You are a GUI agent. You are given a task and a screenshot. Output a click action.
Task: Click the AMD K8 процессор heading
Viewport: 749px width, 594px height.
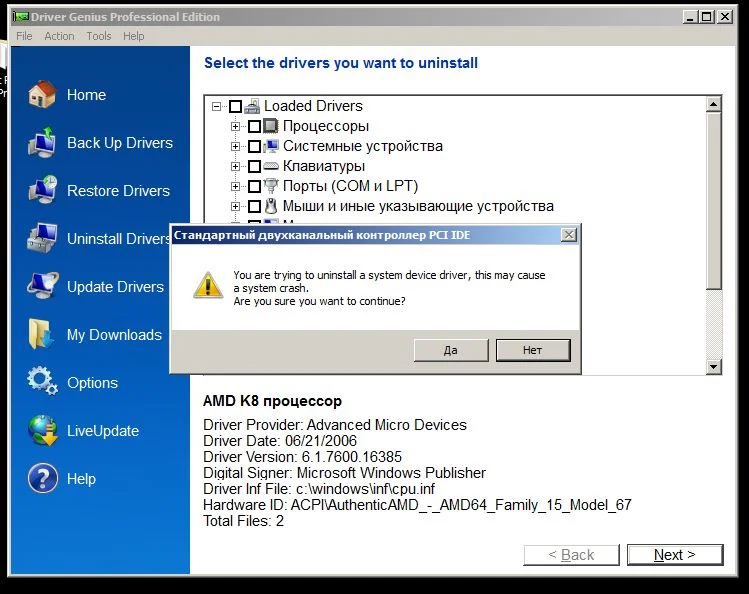click(x=272, y=401)
